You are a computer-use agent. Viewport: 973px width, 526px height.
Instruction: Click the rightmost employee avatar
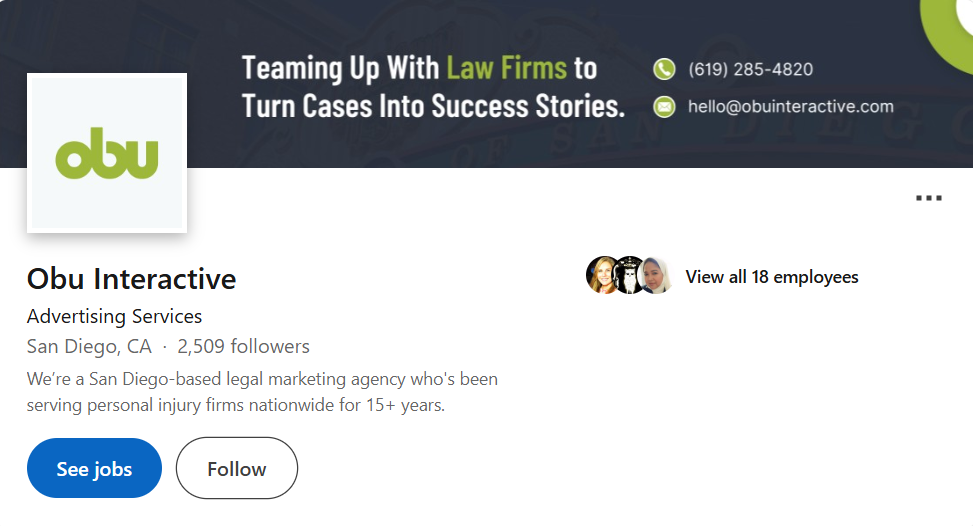[x=655, y=276]
